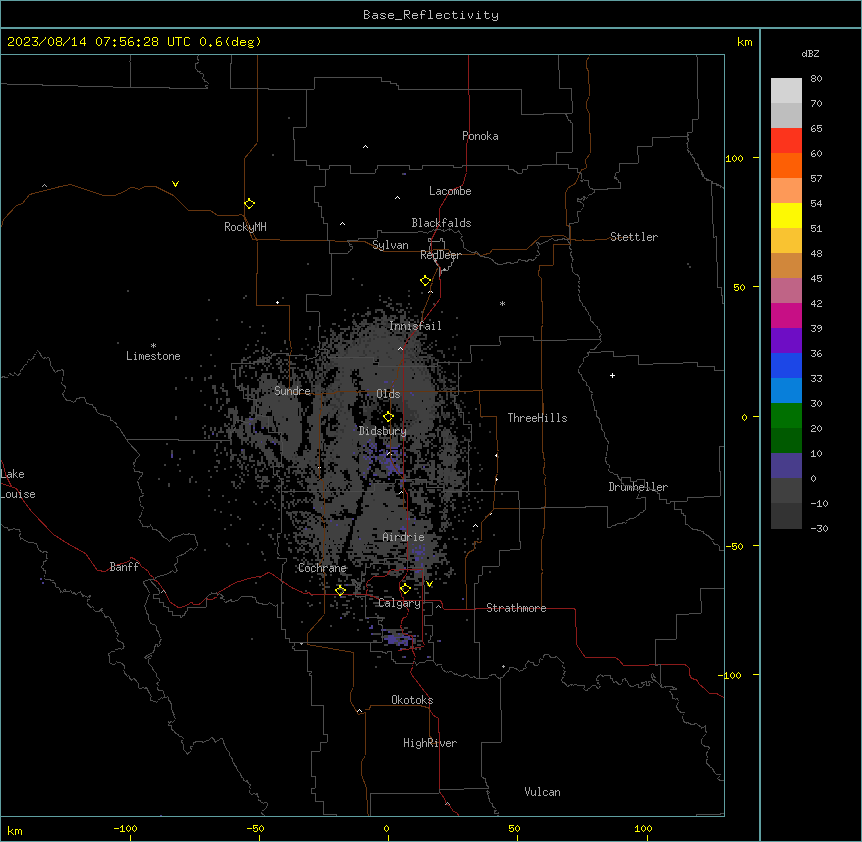The width and height of the screenshot is (862, 842).
Task: Click the RockyMH label
Action: (x=245, y=227)
